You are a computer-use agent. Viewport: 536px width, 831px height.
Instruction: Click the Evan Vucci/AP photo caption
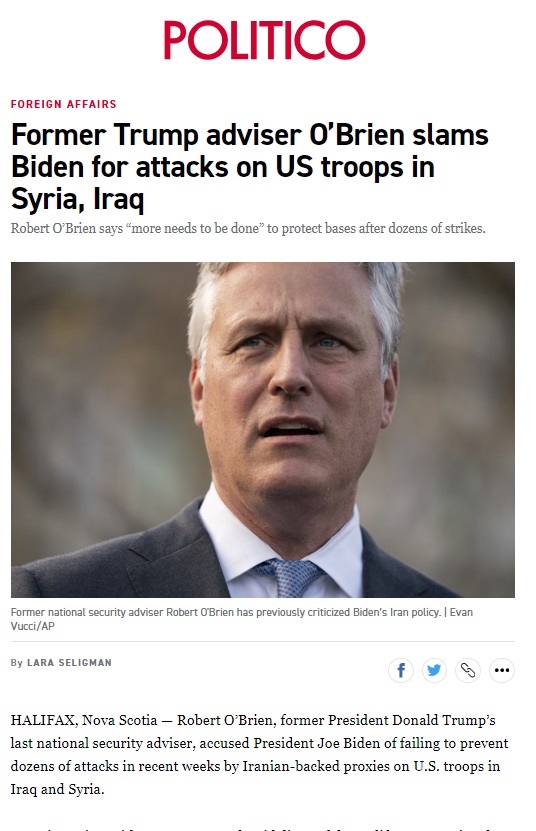(x=242, y=619)
